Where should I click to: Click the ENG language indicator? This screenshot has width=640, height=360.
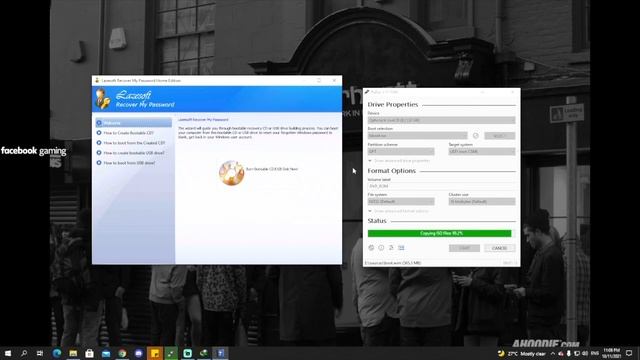595,353
